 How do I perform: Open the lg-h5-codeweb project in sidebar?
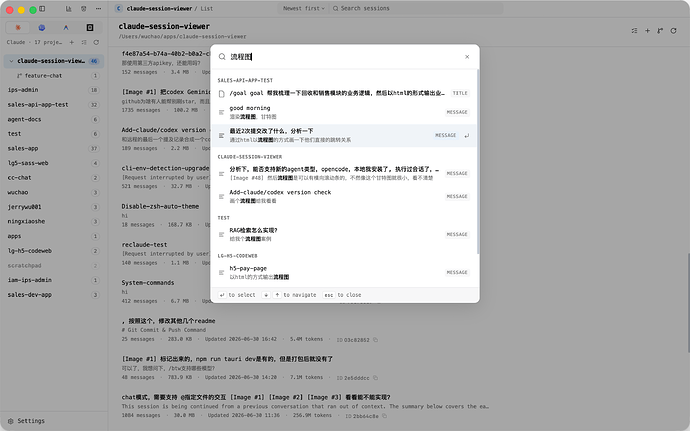click(54, 251)
